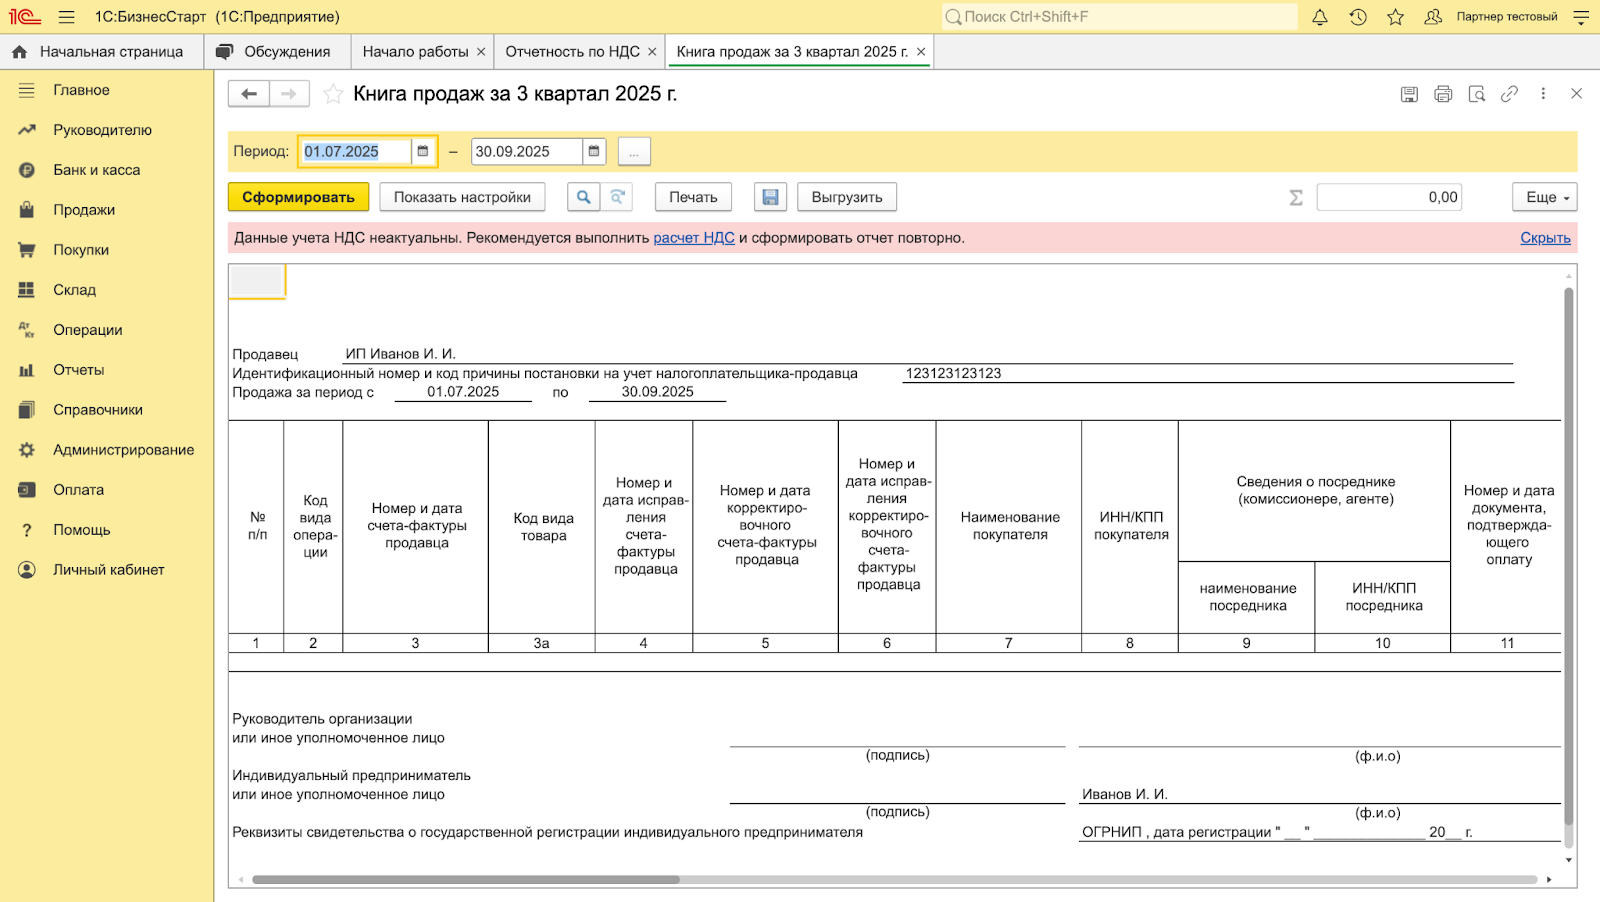Click the Скрыть link in warning
1600x902 pixels.
click(x=1545, y=238)
